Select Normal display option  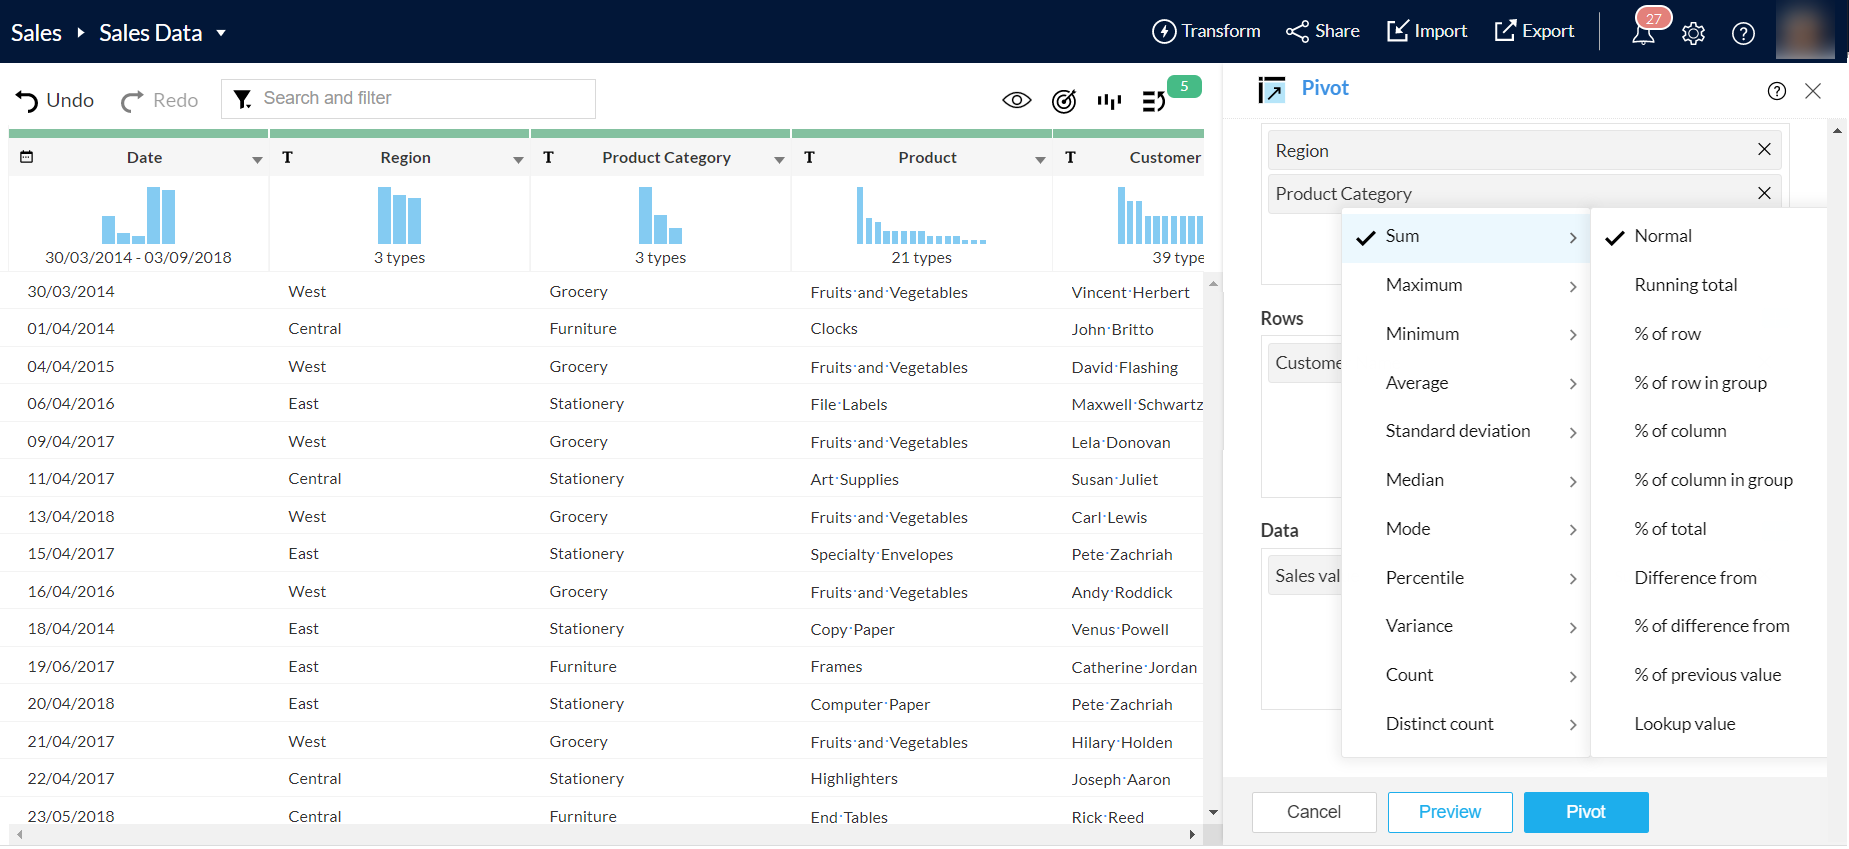(x=1709, y=237)
